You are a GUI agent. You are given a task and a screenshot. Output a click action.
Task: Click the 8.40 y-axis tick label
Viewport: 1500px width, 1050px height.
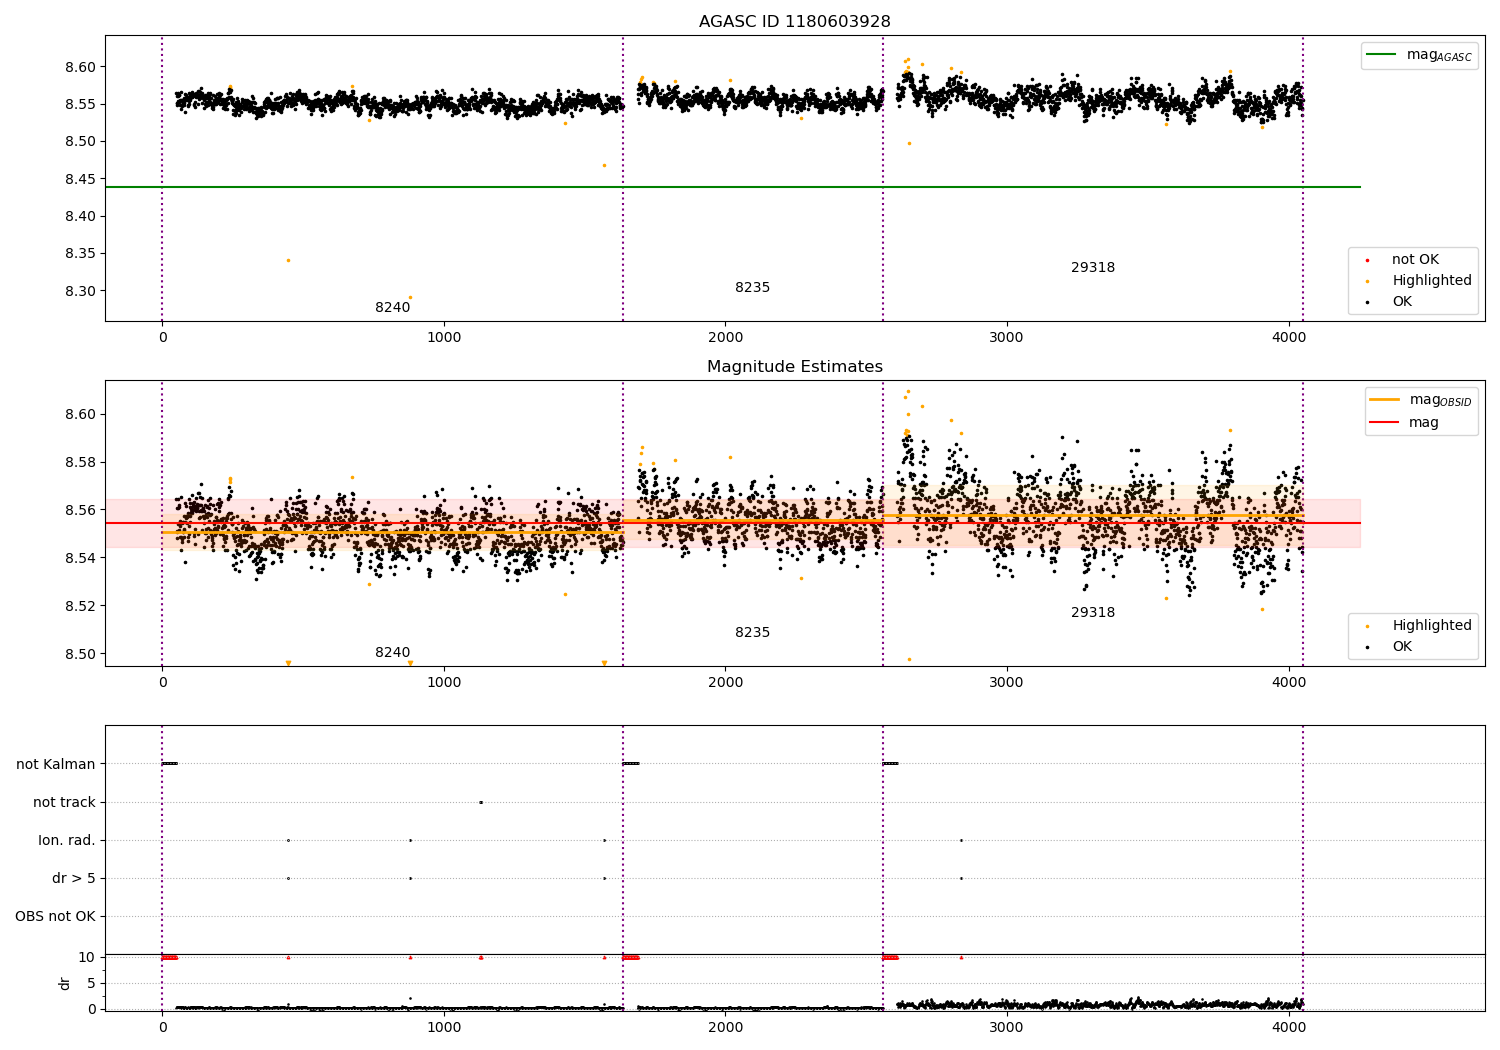[x=80, y=216]
